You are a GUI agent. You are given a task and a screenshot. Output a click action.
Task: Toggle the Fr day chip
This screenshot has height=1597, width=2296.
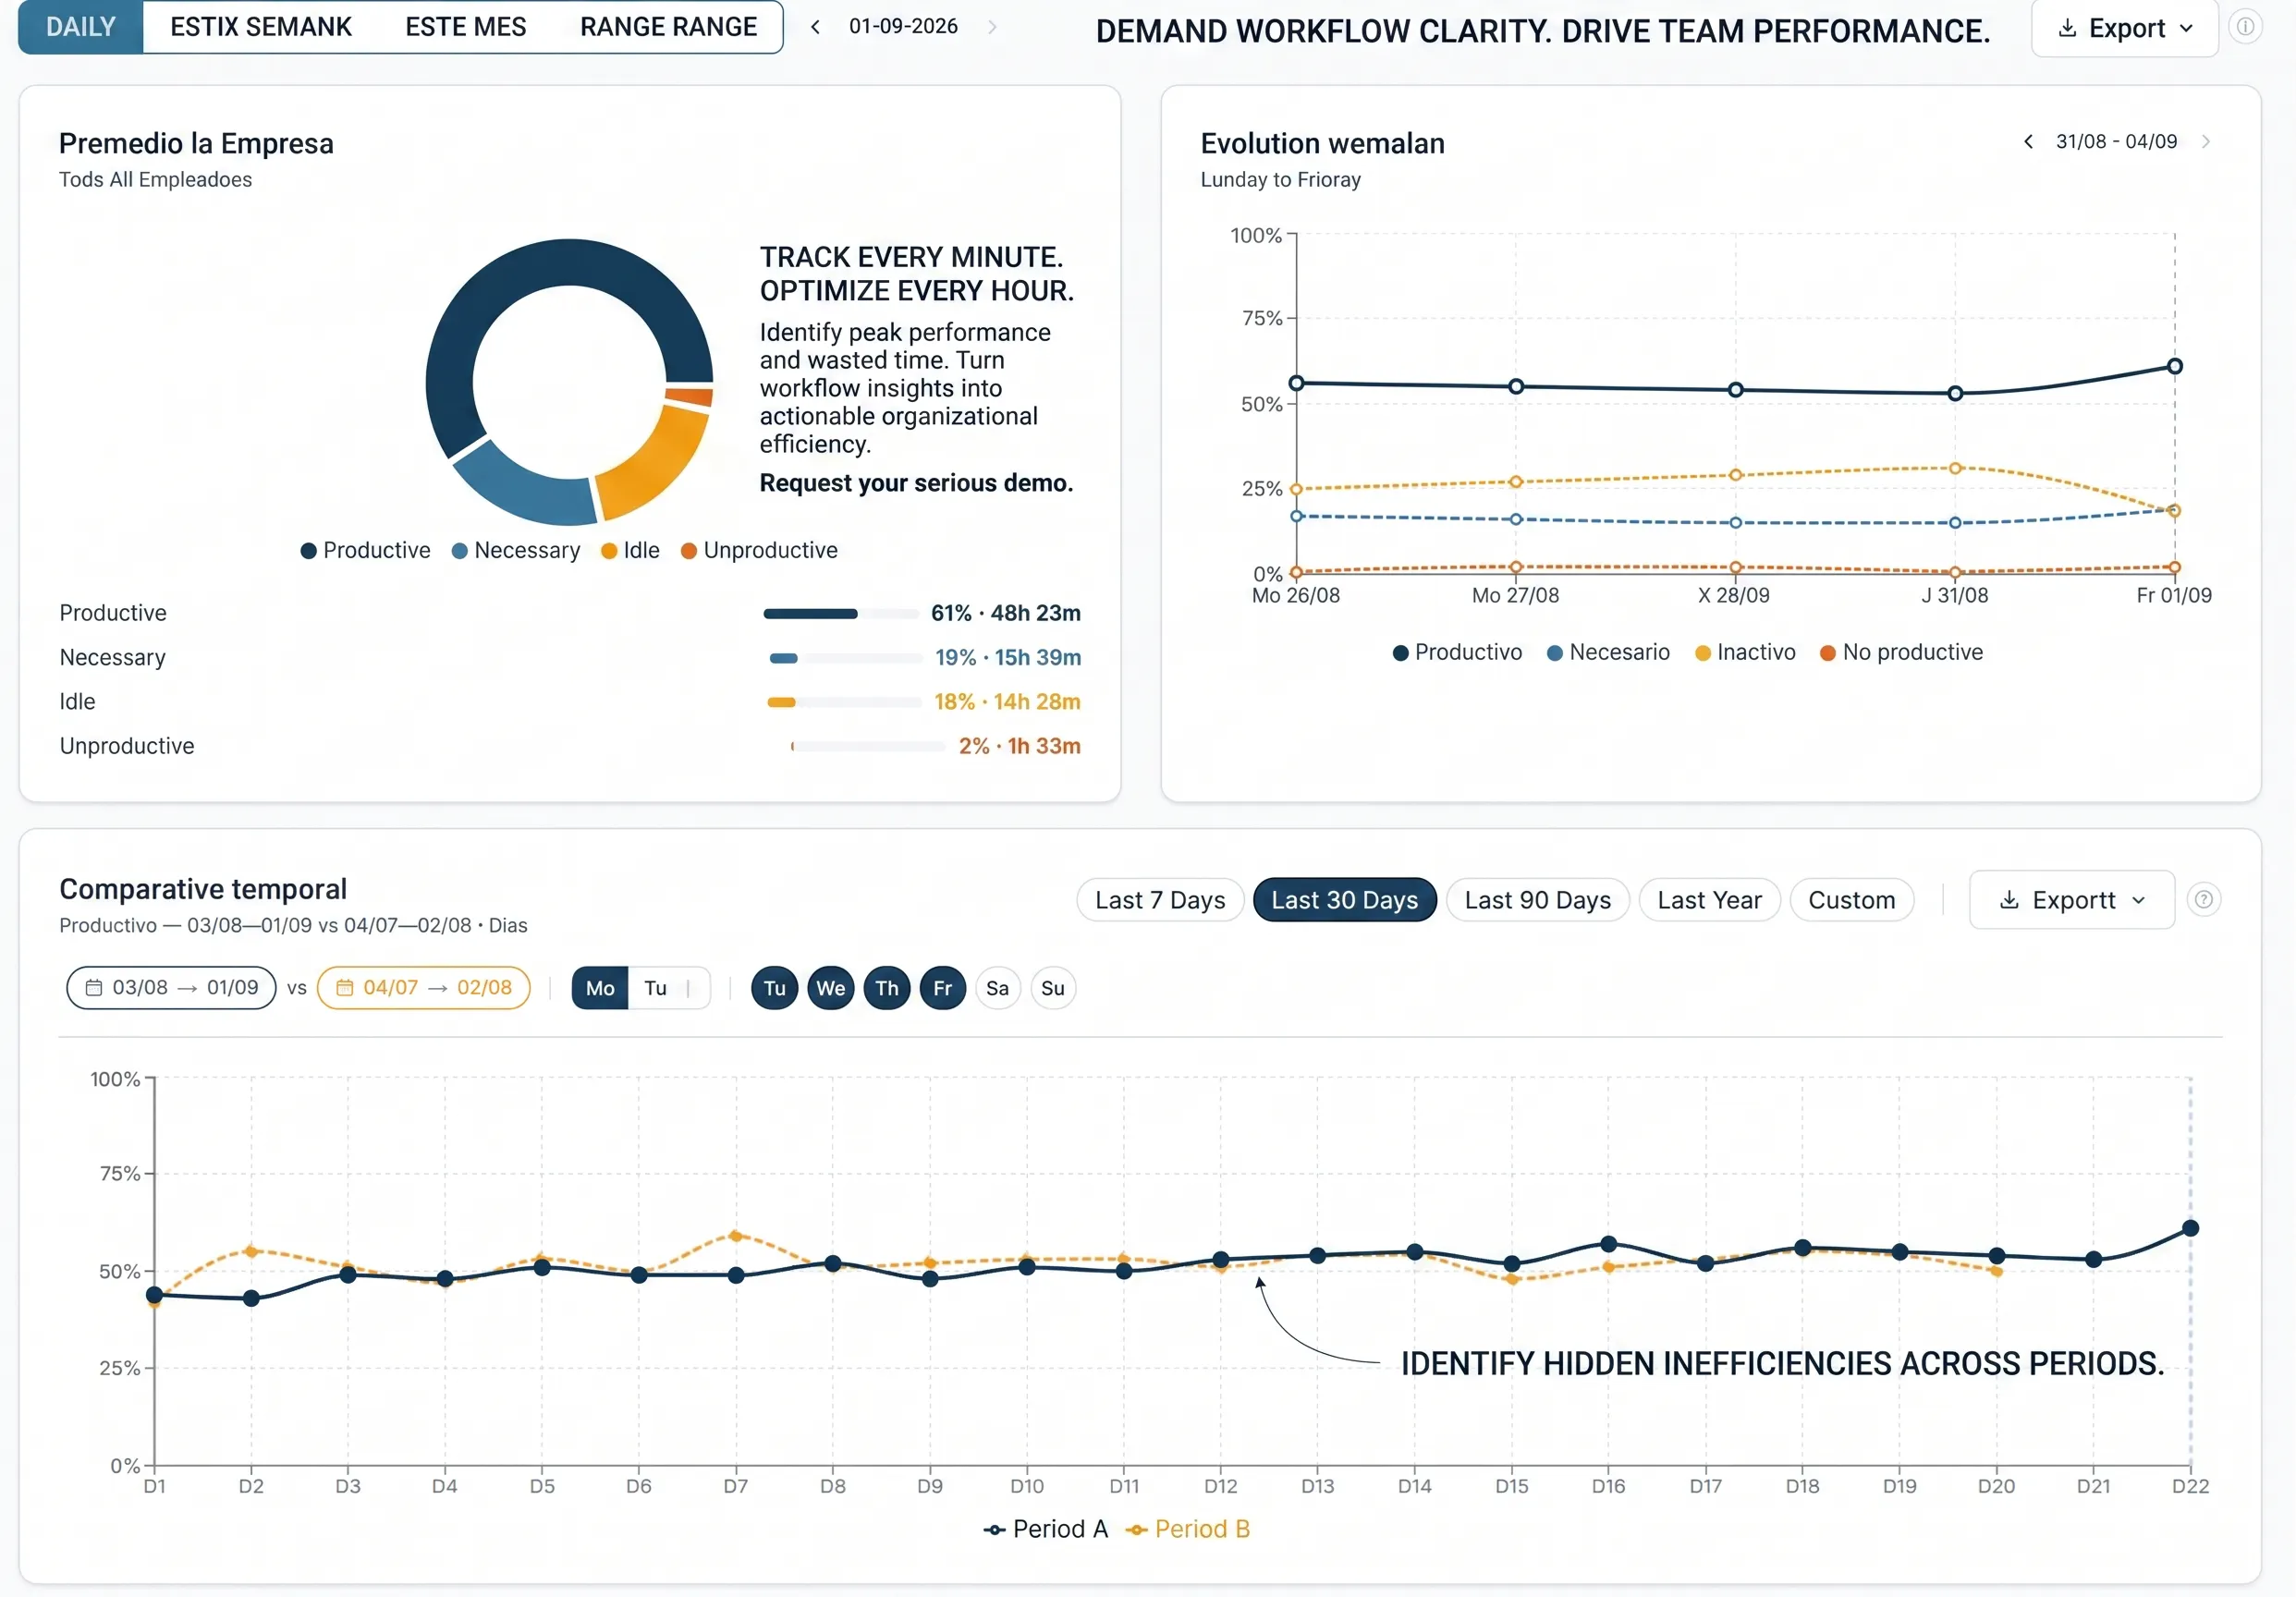[x=942, y=988]
